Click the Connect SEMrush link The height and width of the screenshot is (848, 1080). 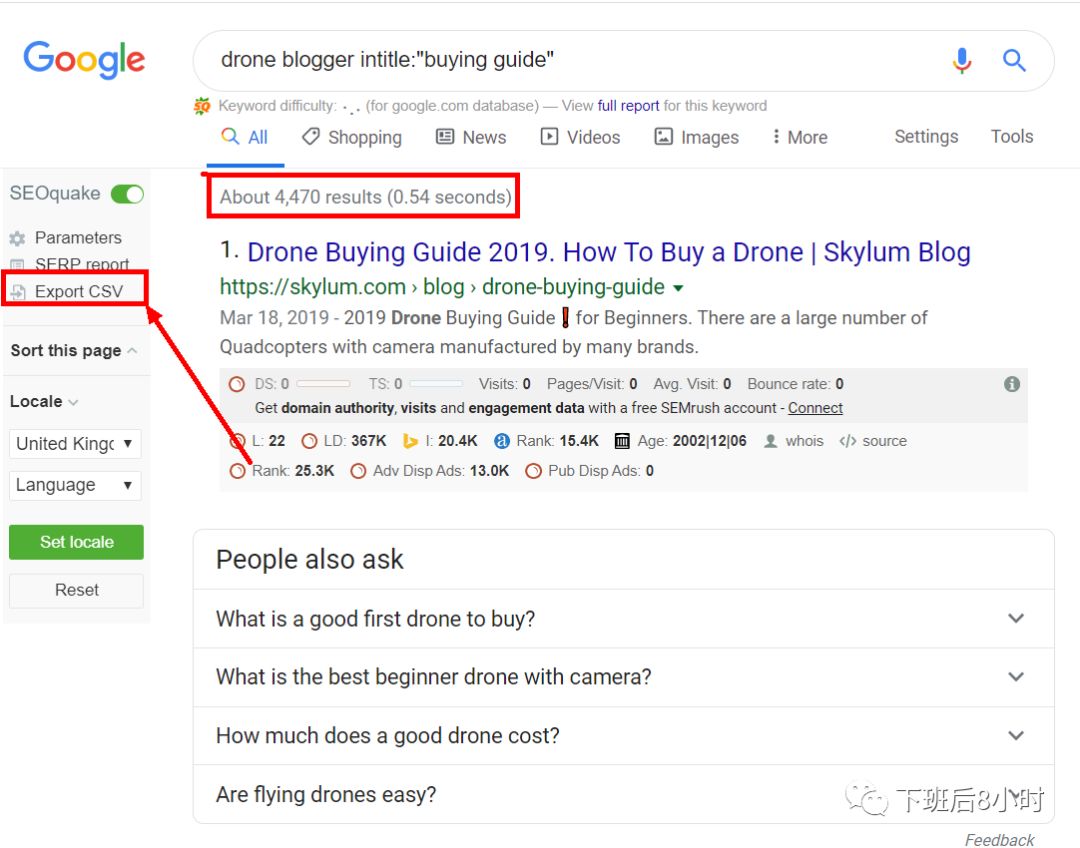[x=816, y=408]
